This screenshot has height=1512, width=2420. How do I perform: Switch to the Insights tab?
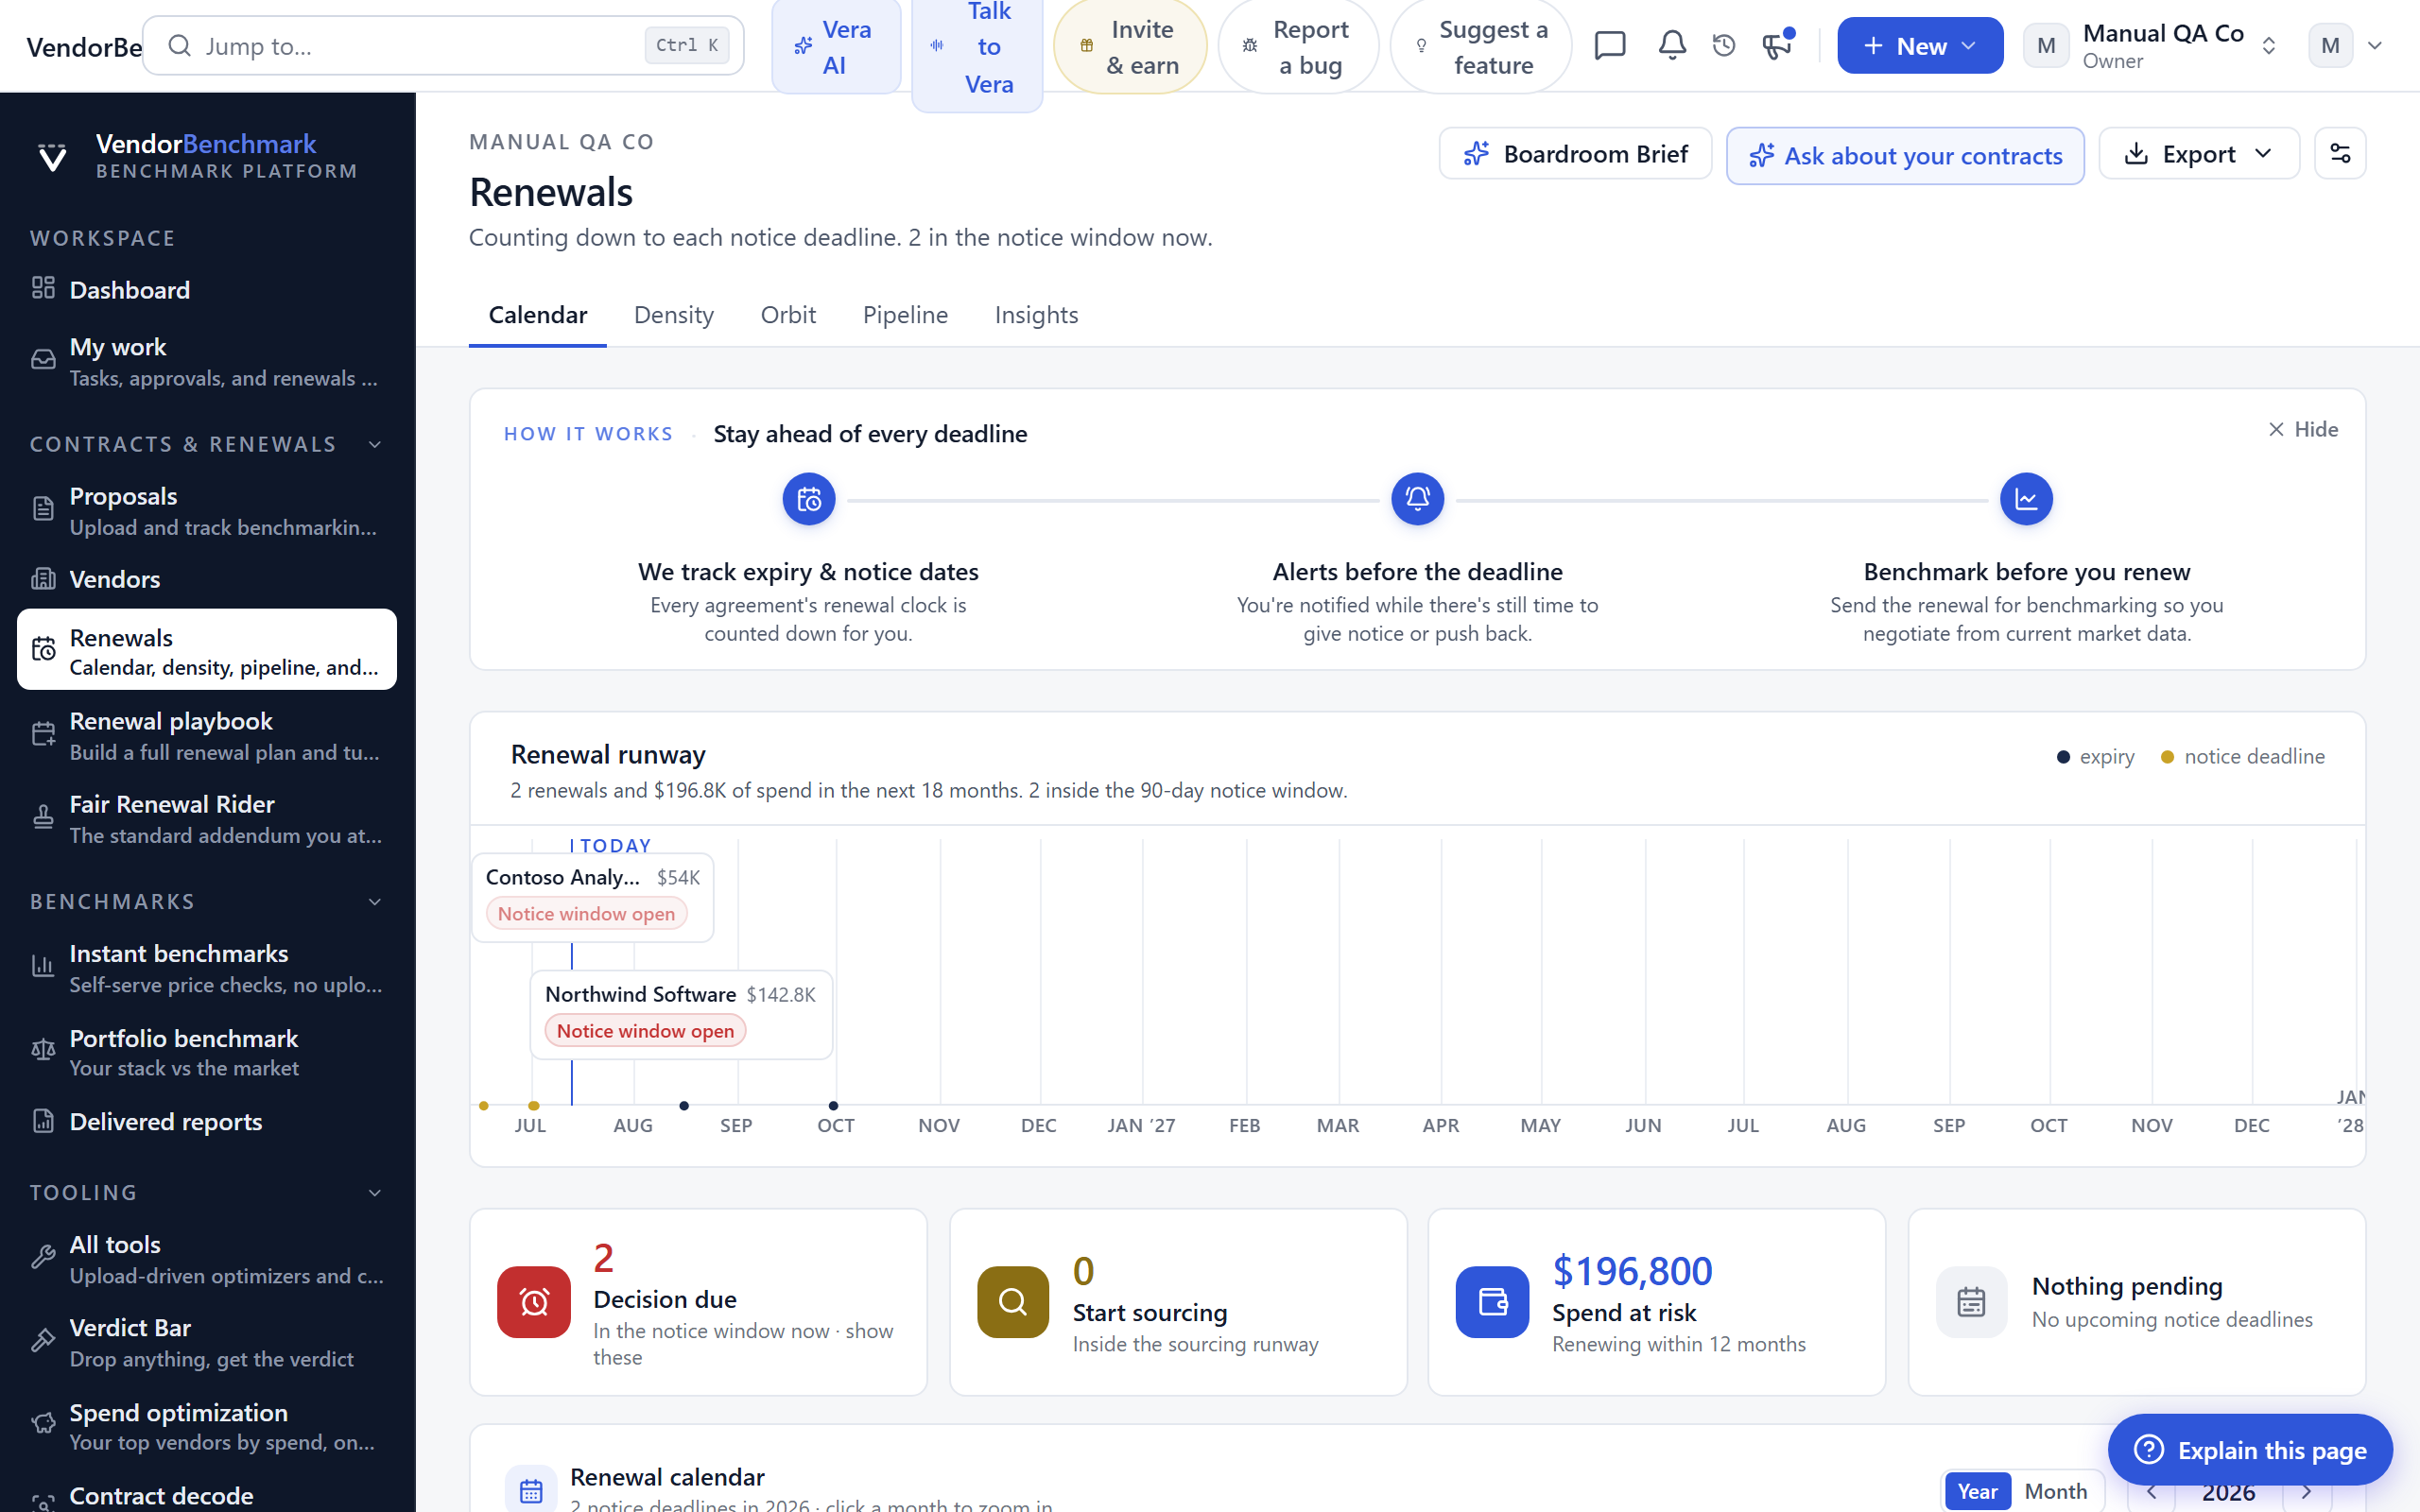point(1036,315)
